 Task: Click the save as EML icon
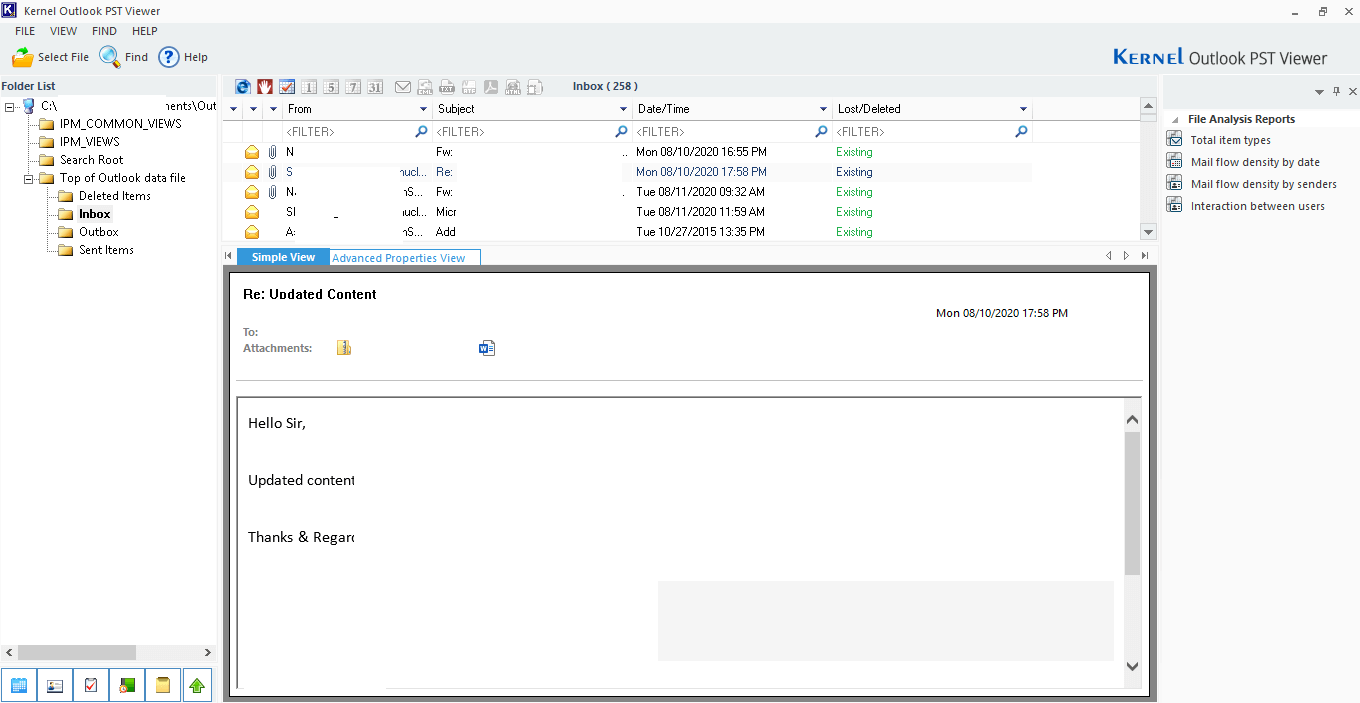click(425, 87)
